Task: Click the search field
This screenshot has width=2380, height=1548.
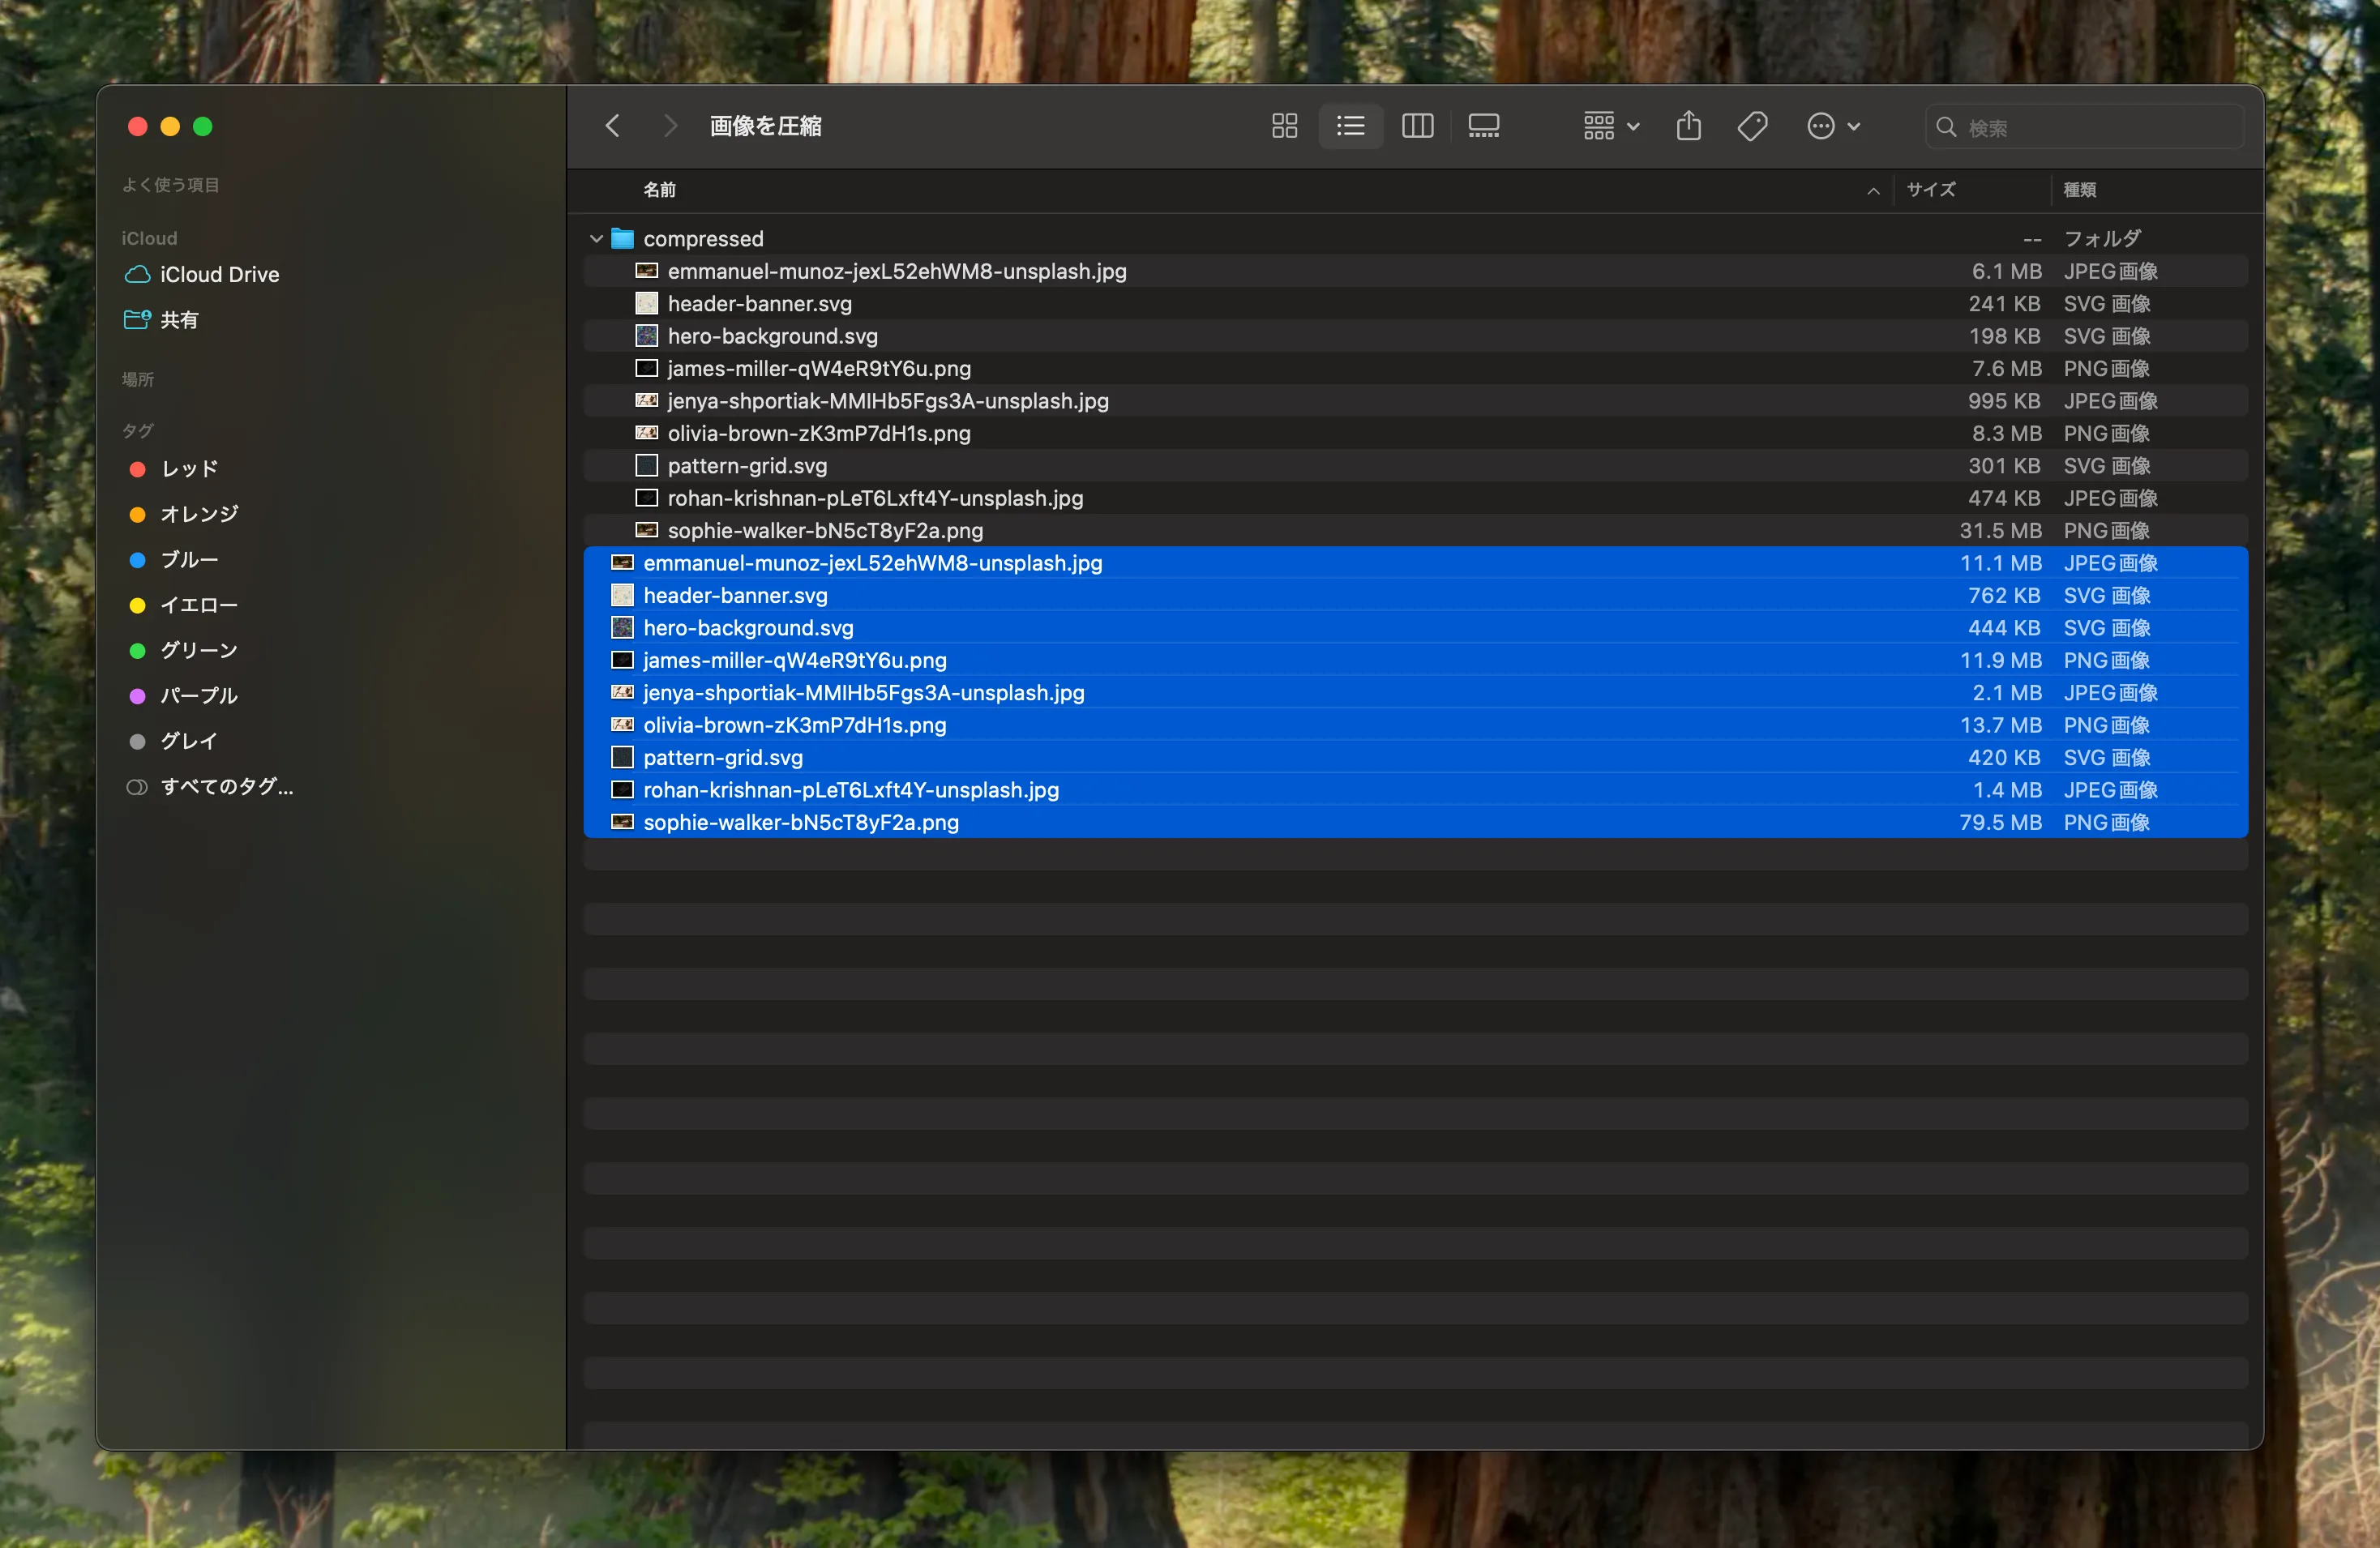Action: pos(2084,127)
